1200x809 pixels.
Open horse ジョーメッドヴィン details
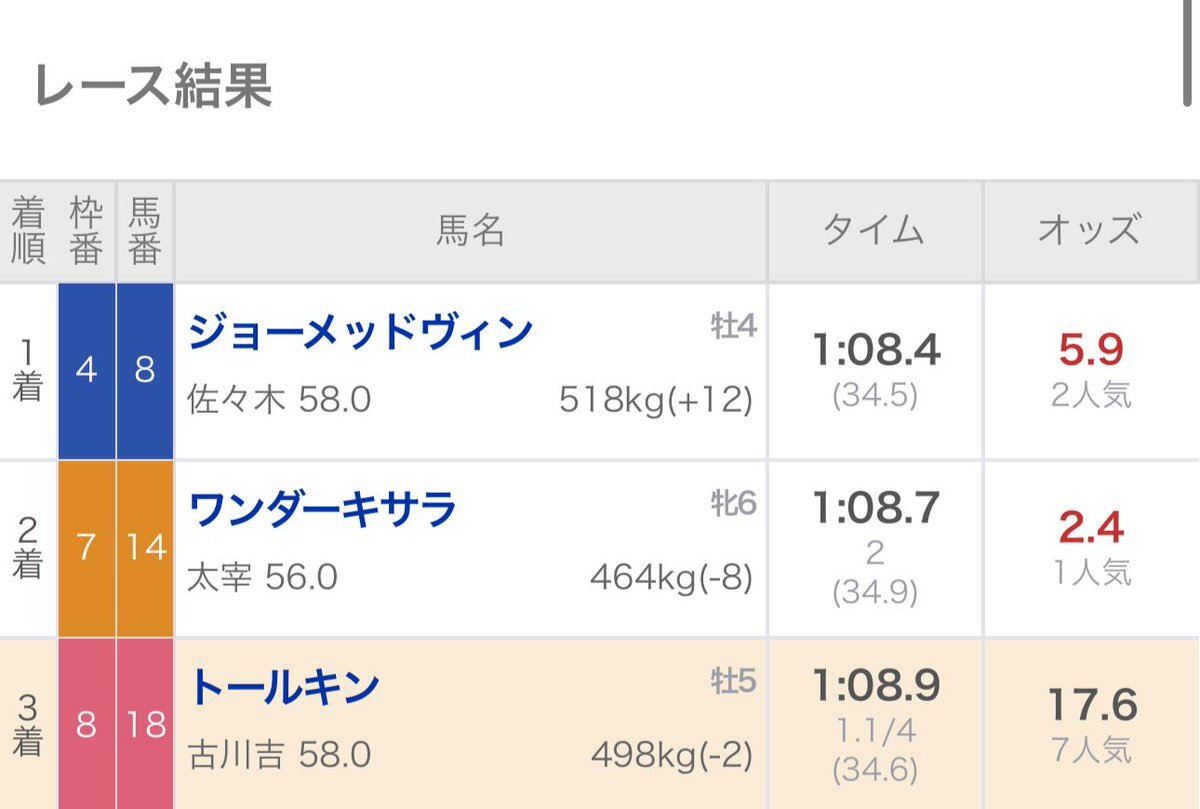360,333
